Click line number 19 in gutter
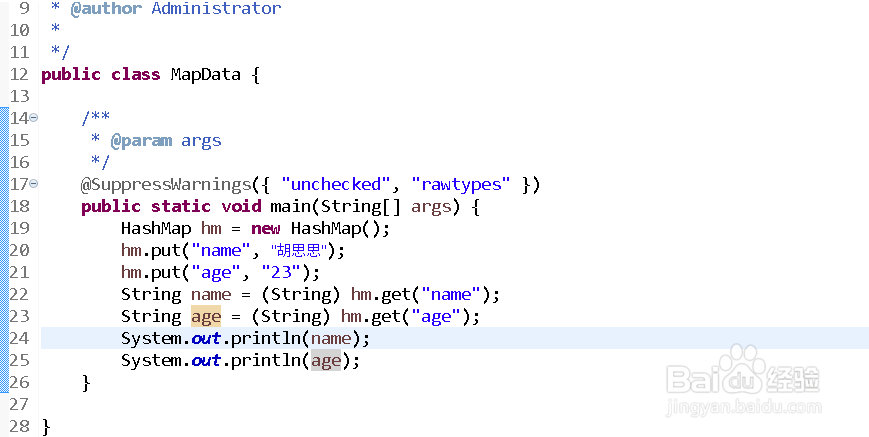This screenshot has height=437, width=869. 19,229
